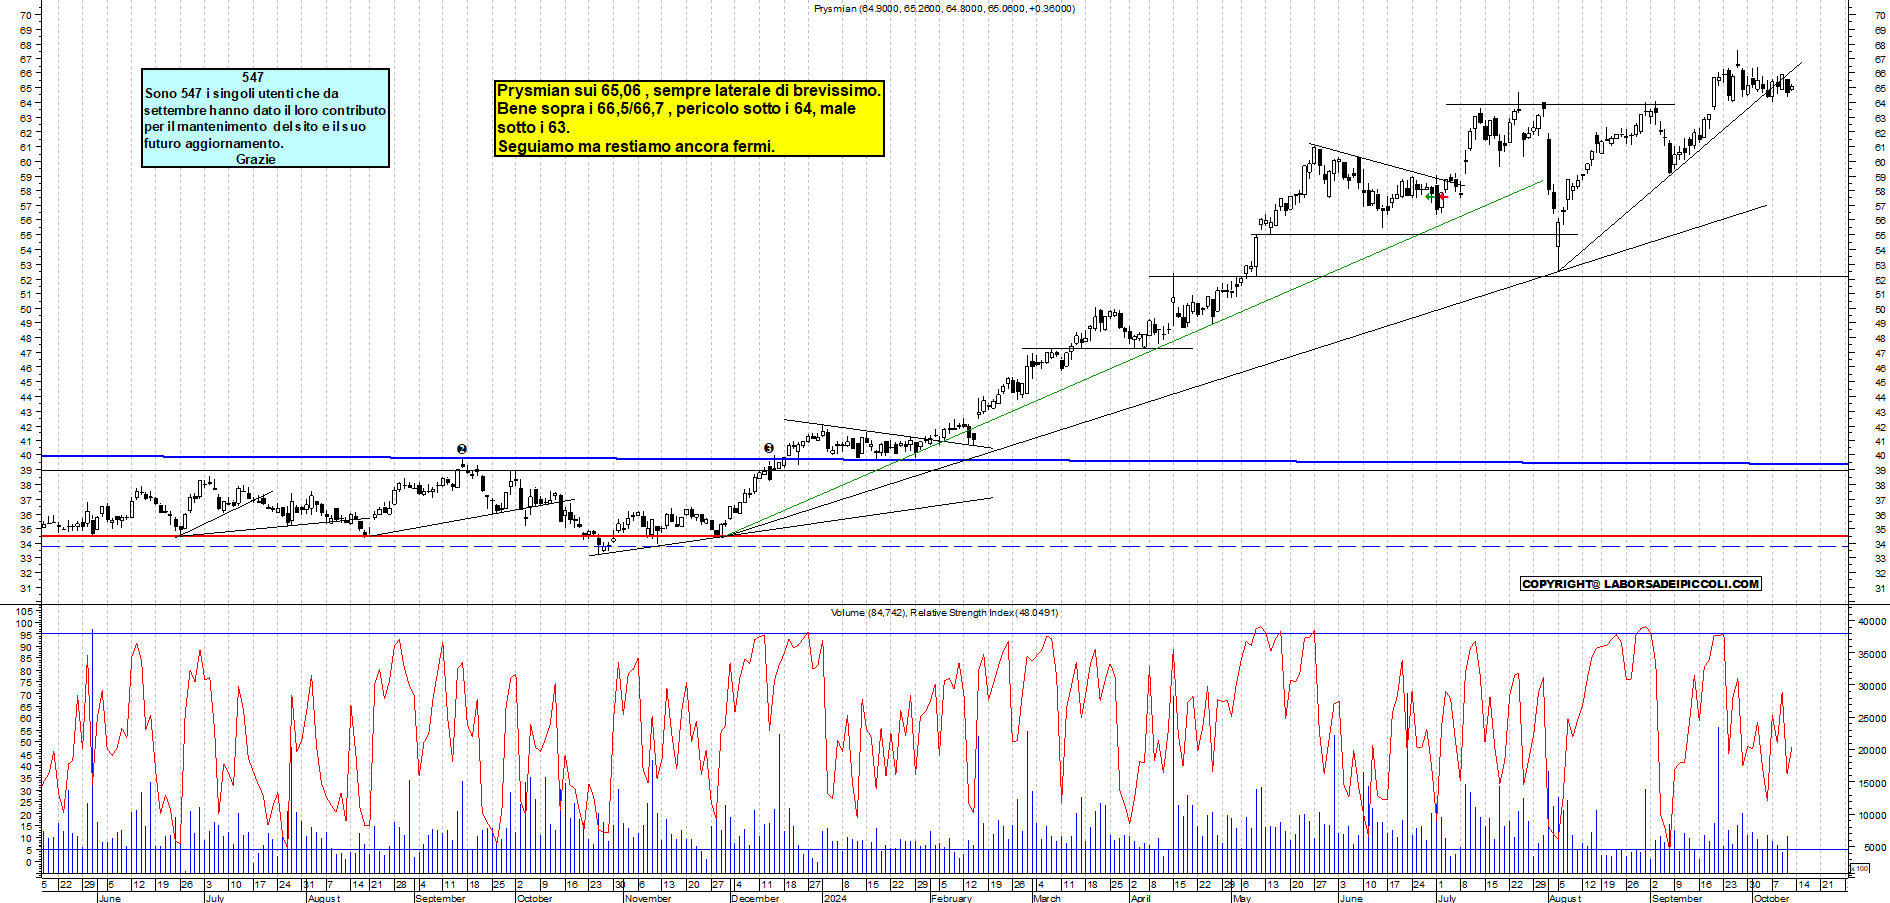This screenshot has width=1890, height=903.
Task: Select the 'futuro aggiornamento.' line
Action: [x=214, y=143]
